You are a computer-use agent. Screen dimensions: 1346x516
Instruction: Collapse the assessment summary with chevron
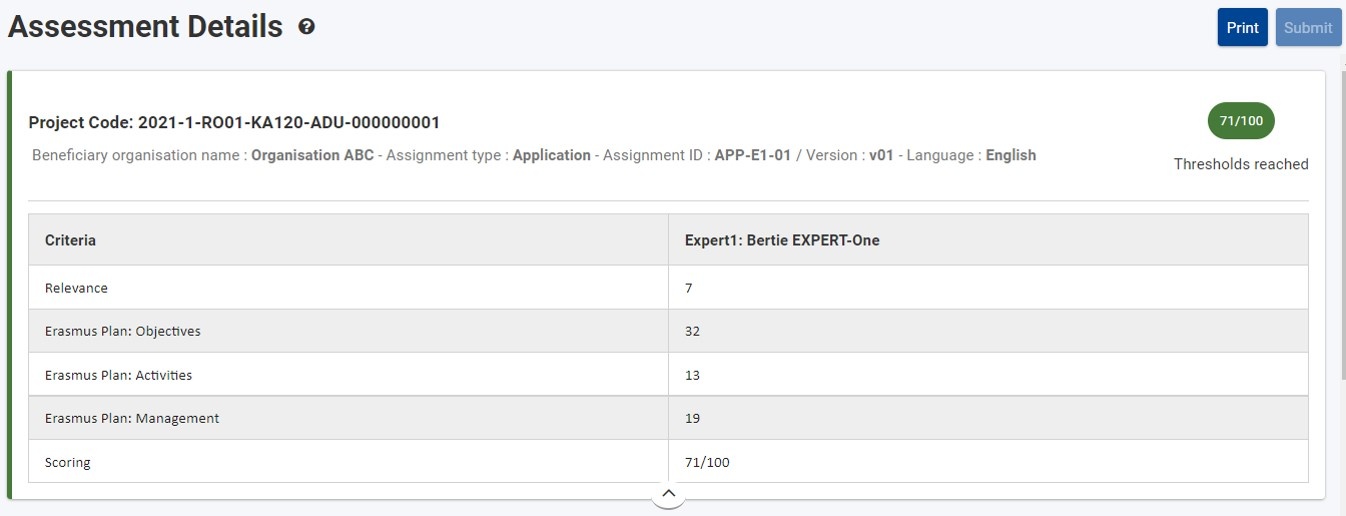[x=668, y=493]
